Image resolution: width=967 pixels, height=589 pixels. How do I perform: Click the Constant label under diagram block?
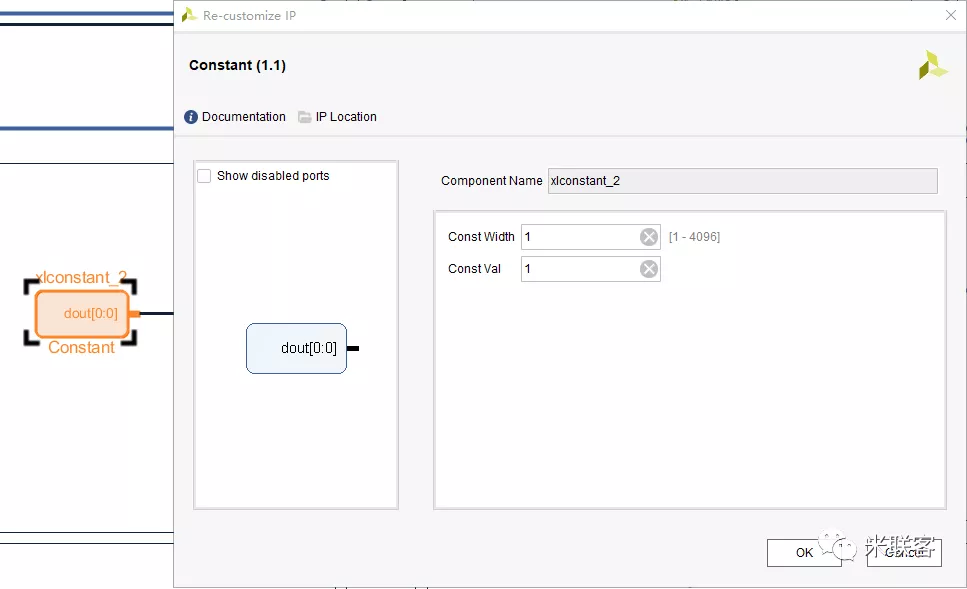click(x=81, y=347)
